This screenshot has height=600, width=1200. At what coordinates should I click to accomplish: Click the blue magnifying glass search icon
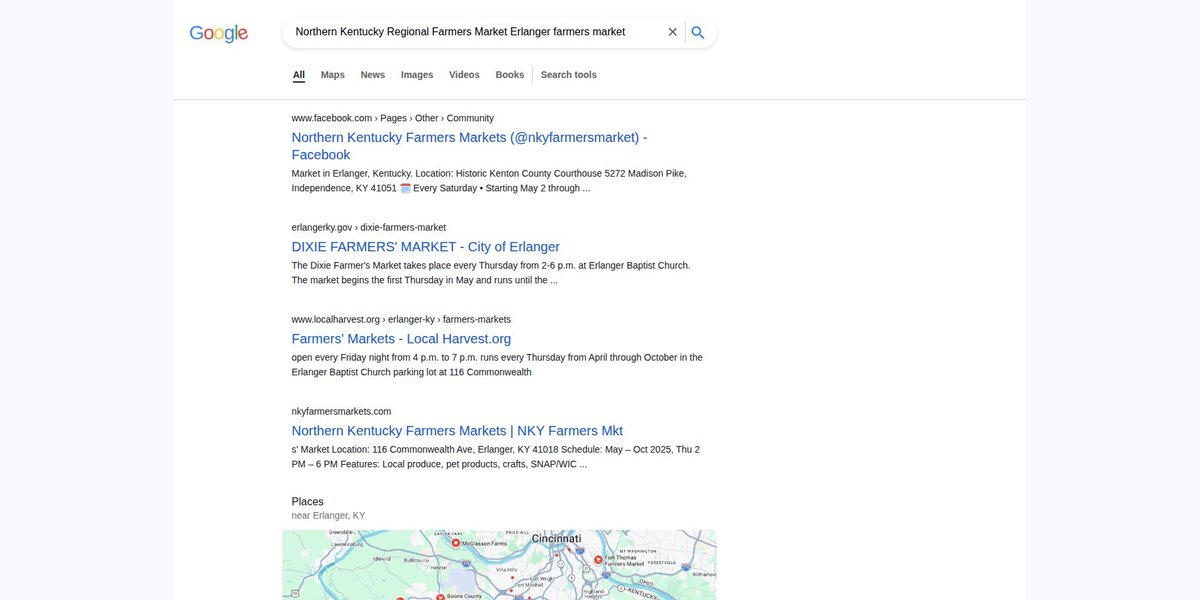698,32
